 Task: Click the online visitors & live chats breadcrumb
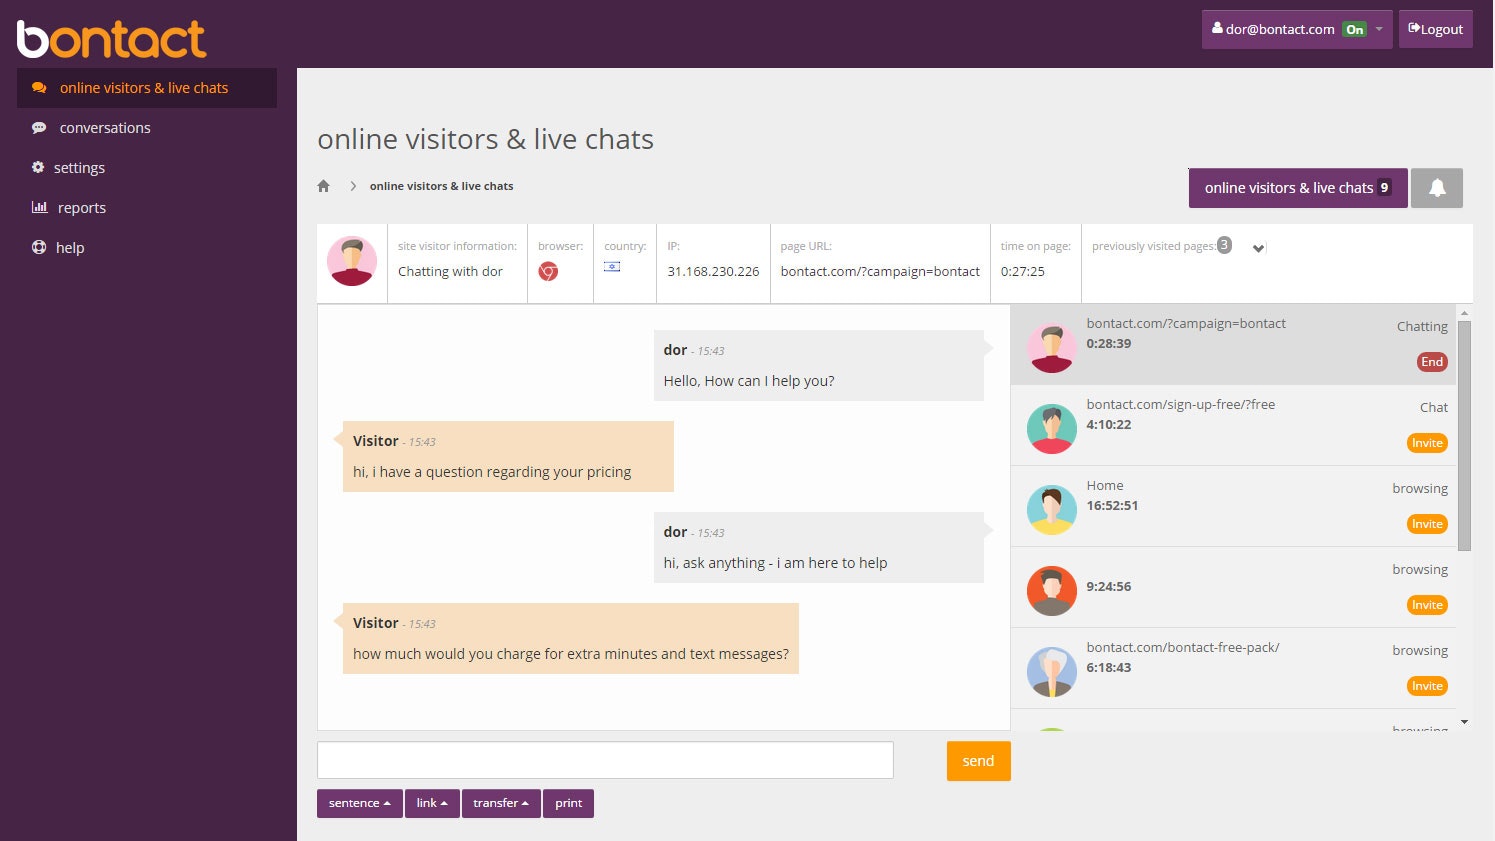[441, 186]
